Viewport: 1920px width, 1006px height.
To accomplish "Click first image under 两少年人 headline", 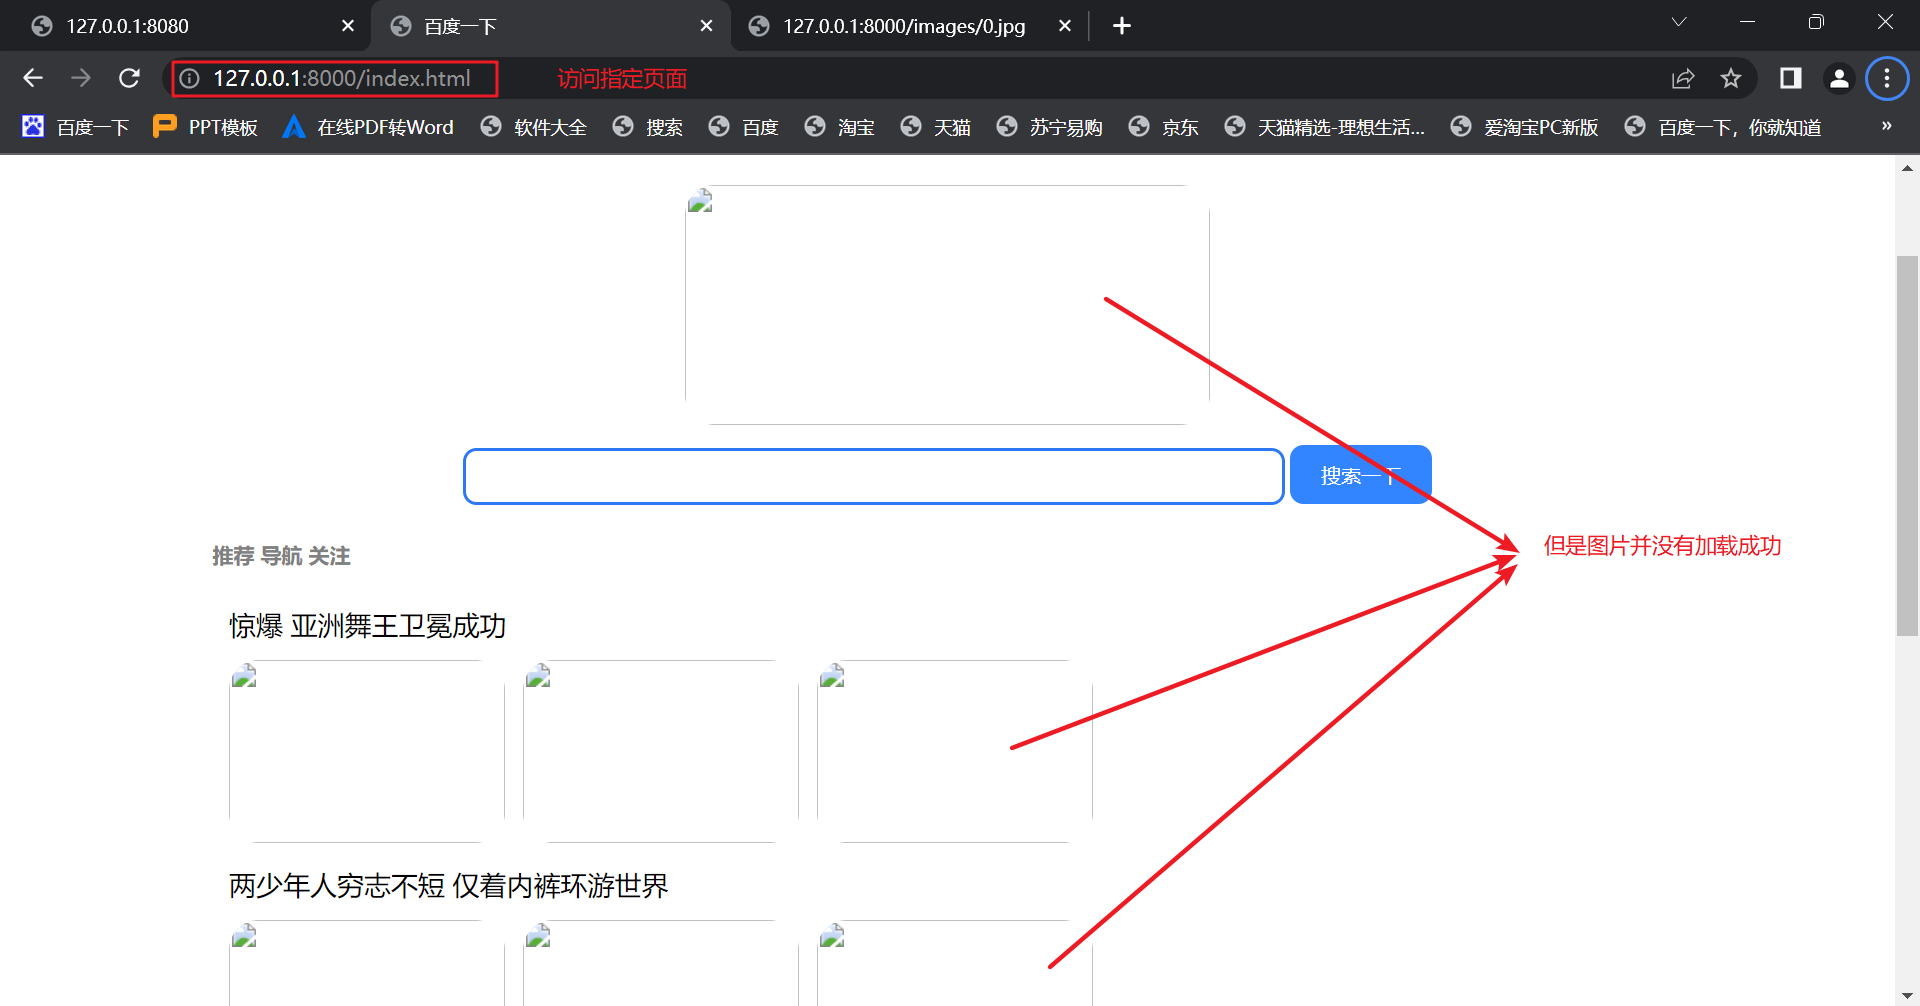I will (x=367, y=963).
